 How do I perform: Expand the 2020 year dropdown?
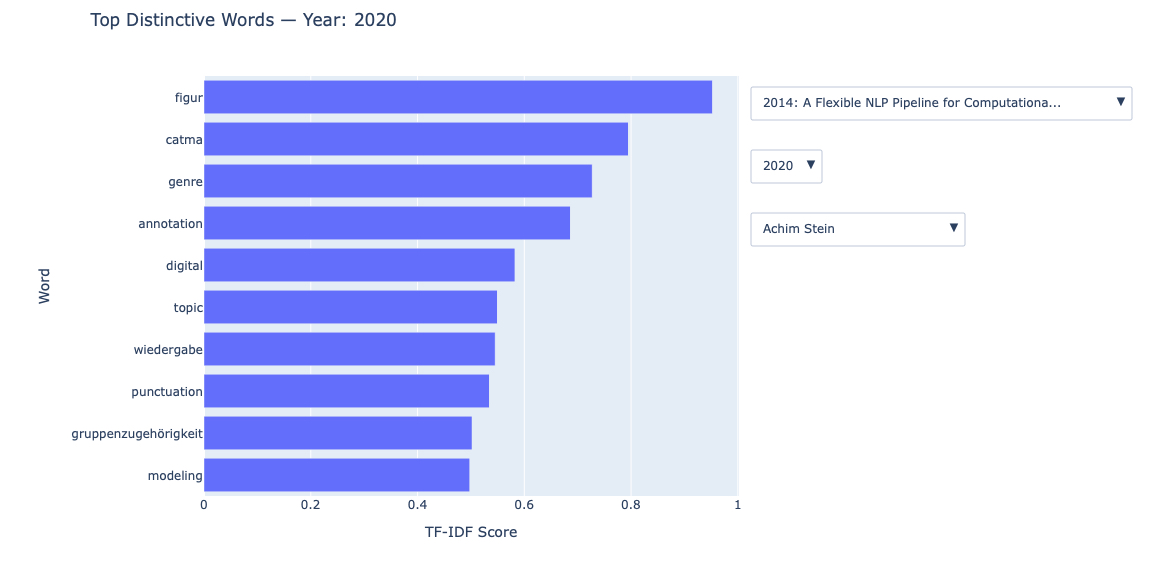coord(786,166)
